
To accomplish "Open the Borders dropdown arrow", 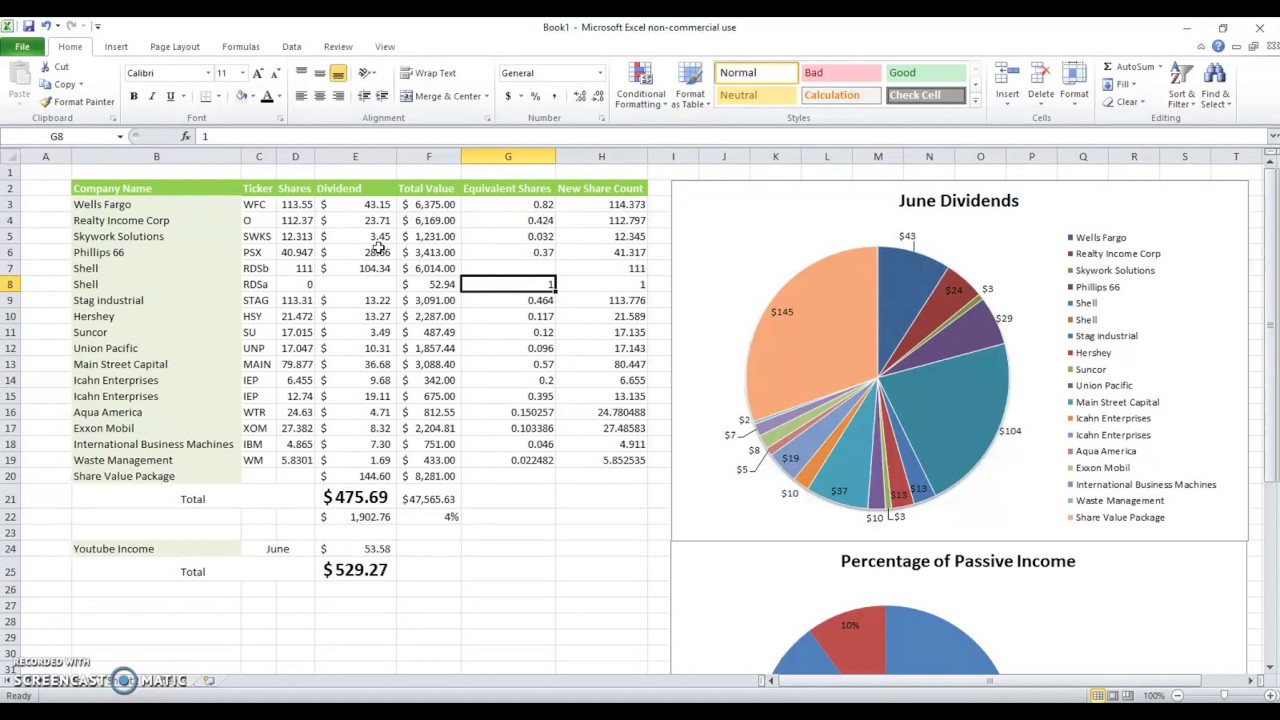I will point(219,96).
